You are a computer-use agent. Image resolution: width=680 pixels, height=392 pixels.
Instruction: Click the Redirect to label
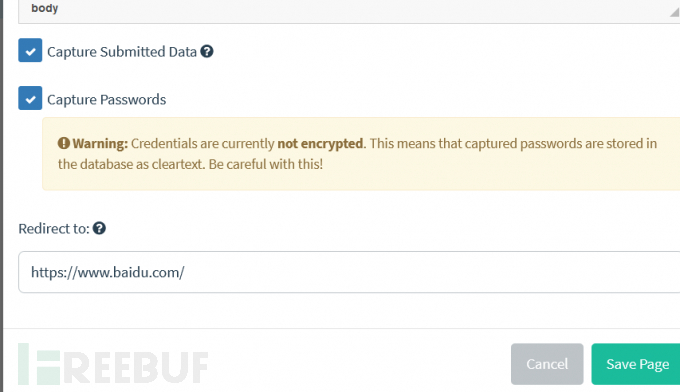54,229
